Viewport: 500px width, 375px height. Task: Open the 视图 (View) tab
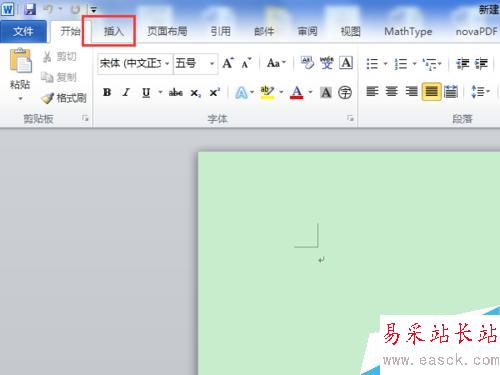[x=350, y=31]
